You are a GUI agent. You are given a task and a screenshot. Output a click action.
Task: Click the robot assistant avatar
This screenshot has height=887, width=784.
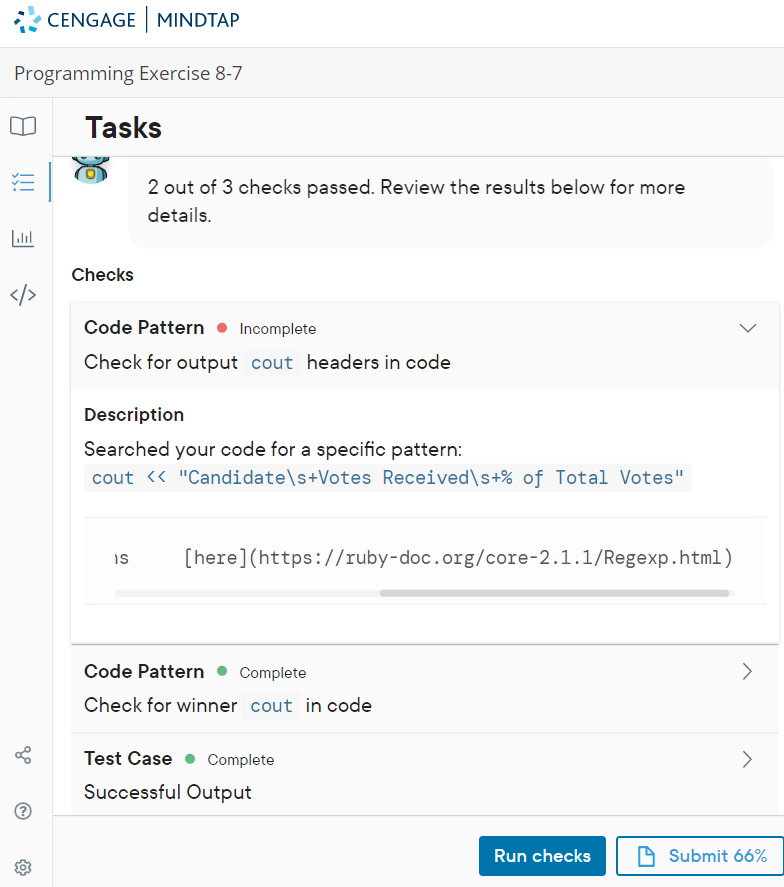click(x=91, y=170)
